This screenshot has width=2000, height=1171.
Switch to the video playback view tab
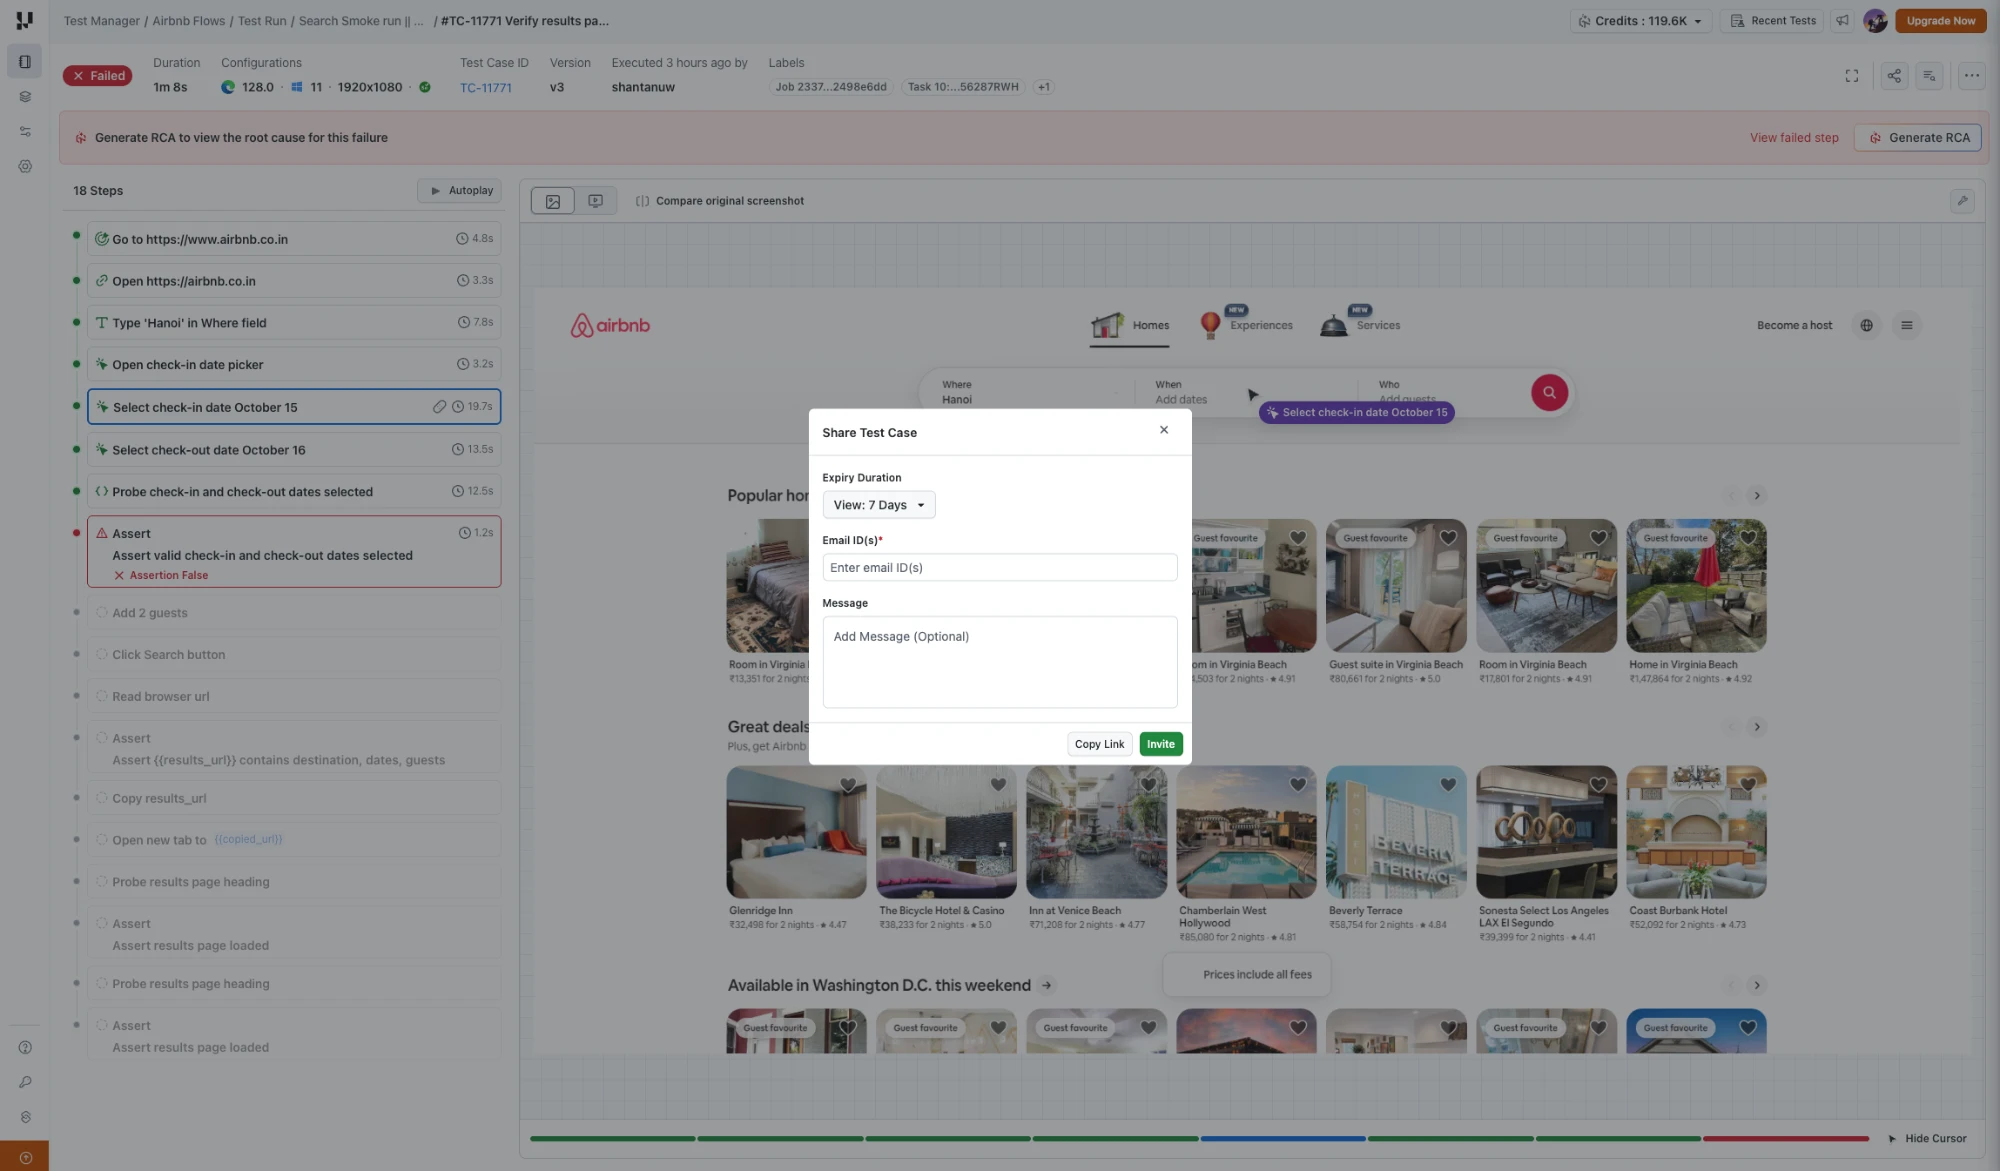click(595, 201)
